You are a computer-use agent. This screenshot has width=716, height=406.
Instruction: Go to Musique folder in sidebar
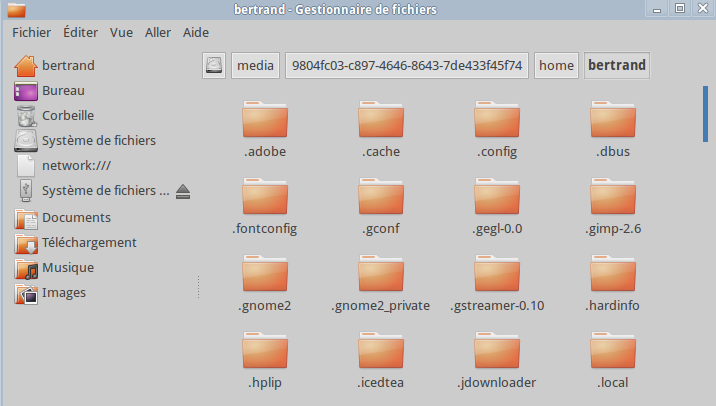click(x=67, y=268)
